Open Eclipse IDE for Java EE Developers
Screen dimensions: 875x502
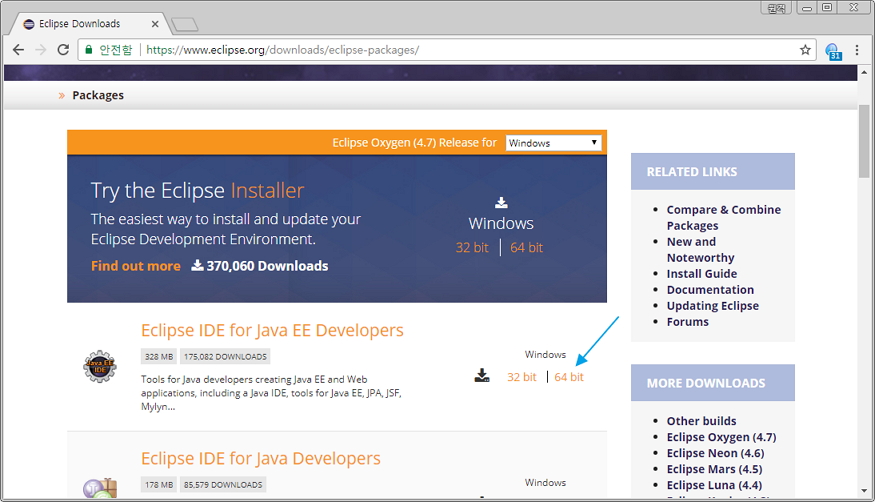pos(272,330)
